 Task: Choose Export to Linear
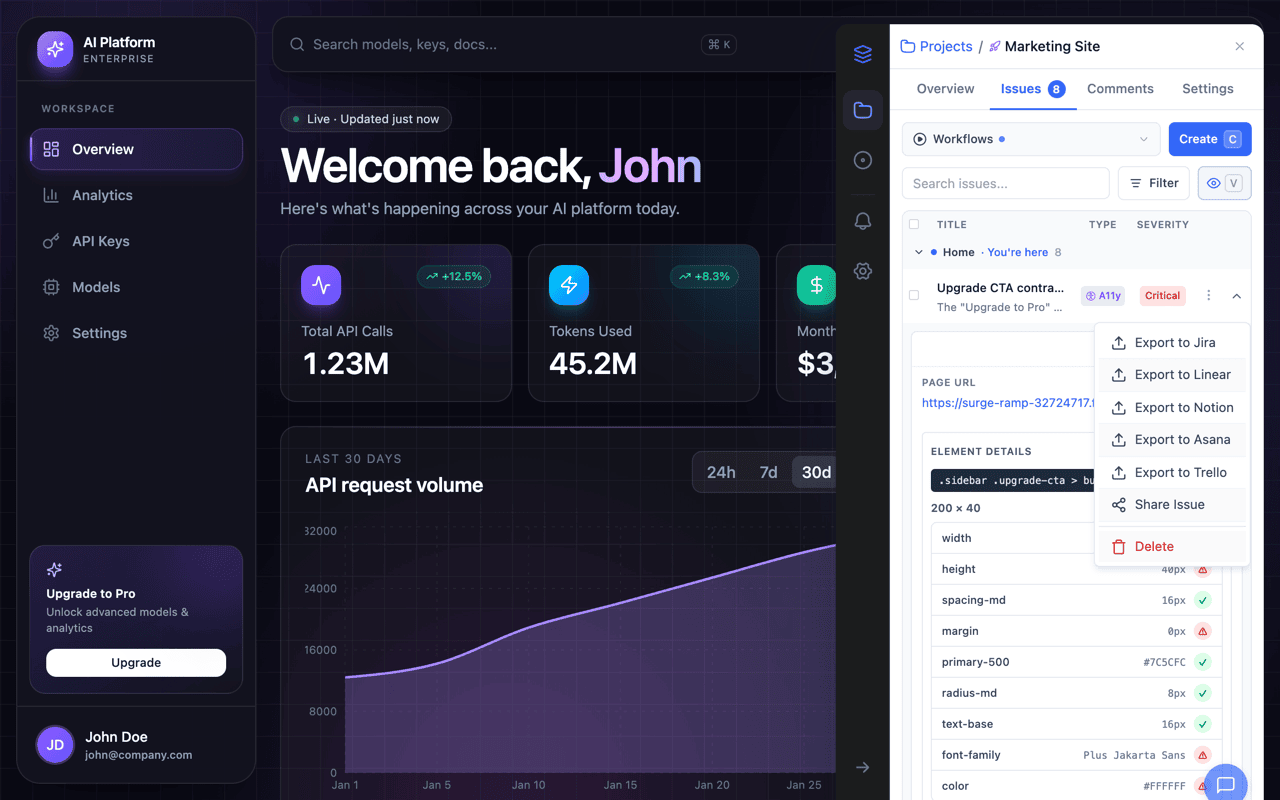point(1172,375)
